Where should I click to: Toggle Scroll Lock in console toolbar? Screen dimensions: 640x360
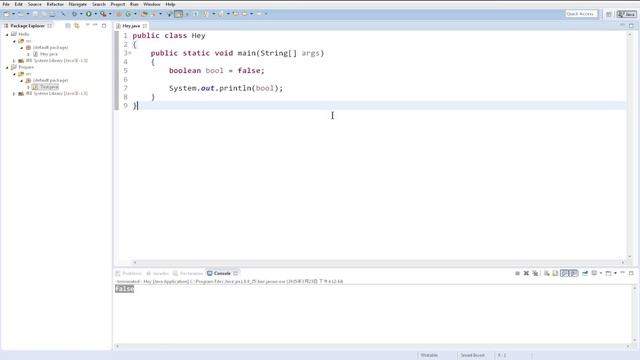[x=555, y=273]
